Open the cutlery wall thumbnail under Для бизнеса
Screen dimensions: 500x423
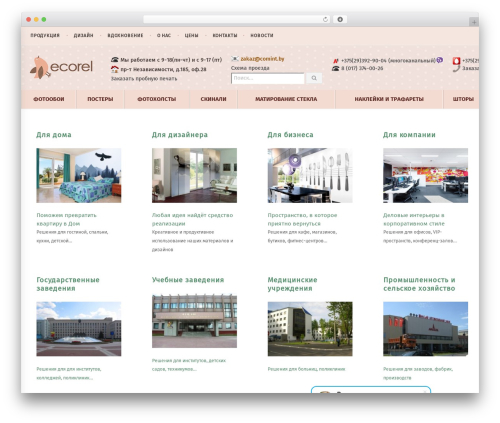coord(310,175)
